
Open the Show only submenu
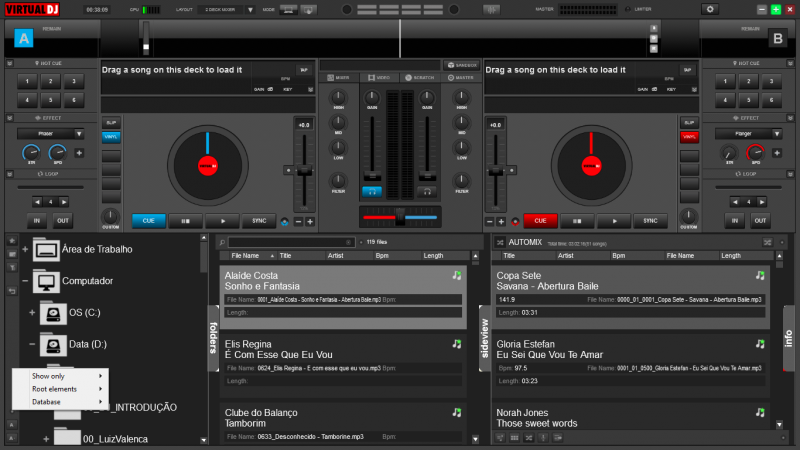(x=60, y=376)
